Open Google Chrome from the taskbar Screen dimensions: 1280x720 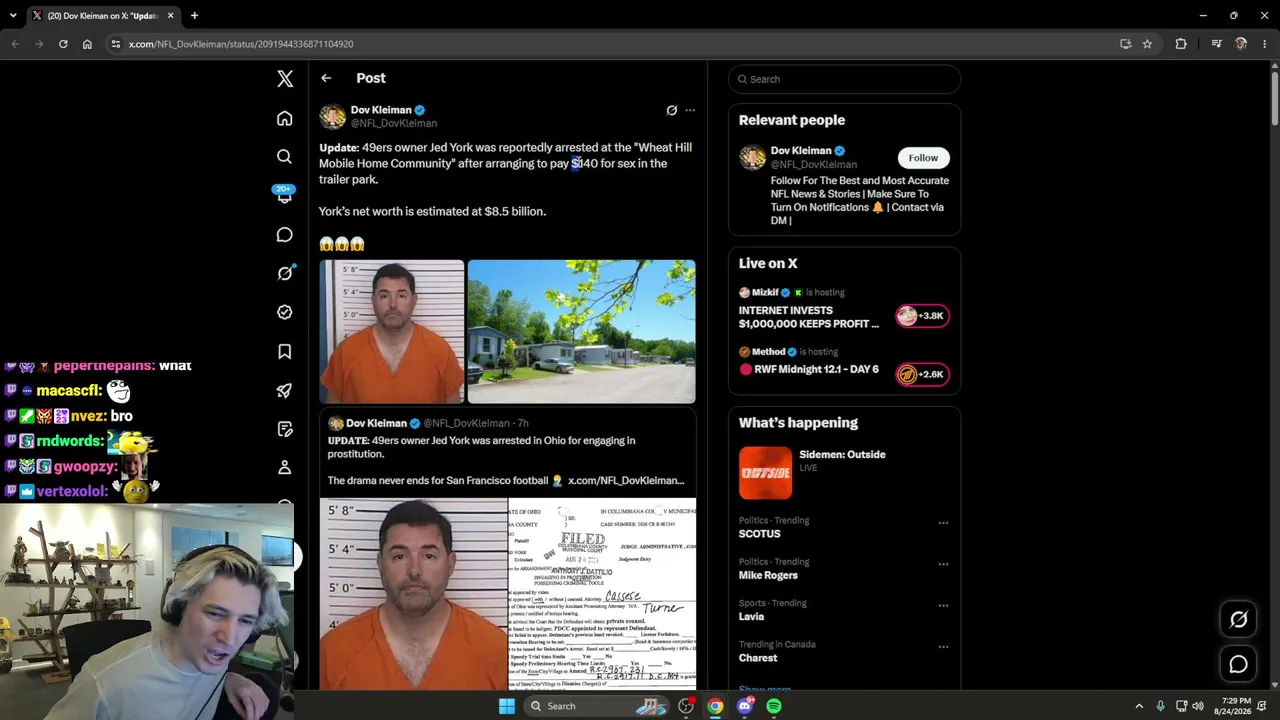[x=715, y=706]
